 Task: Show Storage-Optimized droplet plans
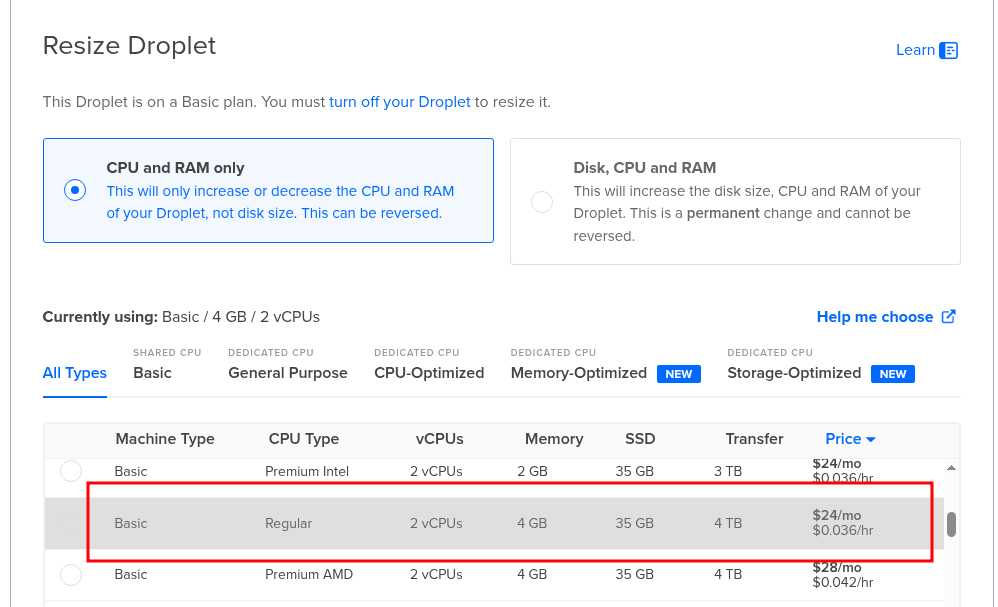(x=795, y=373)
